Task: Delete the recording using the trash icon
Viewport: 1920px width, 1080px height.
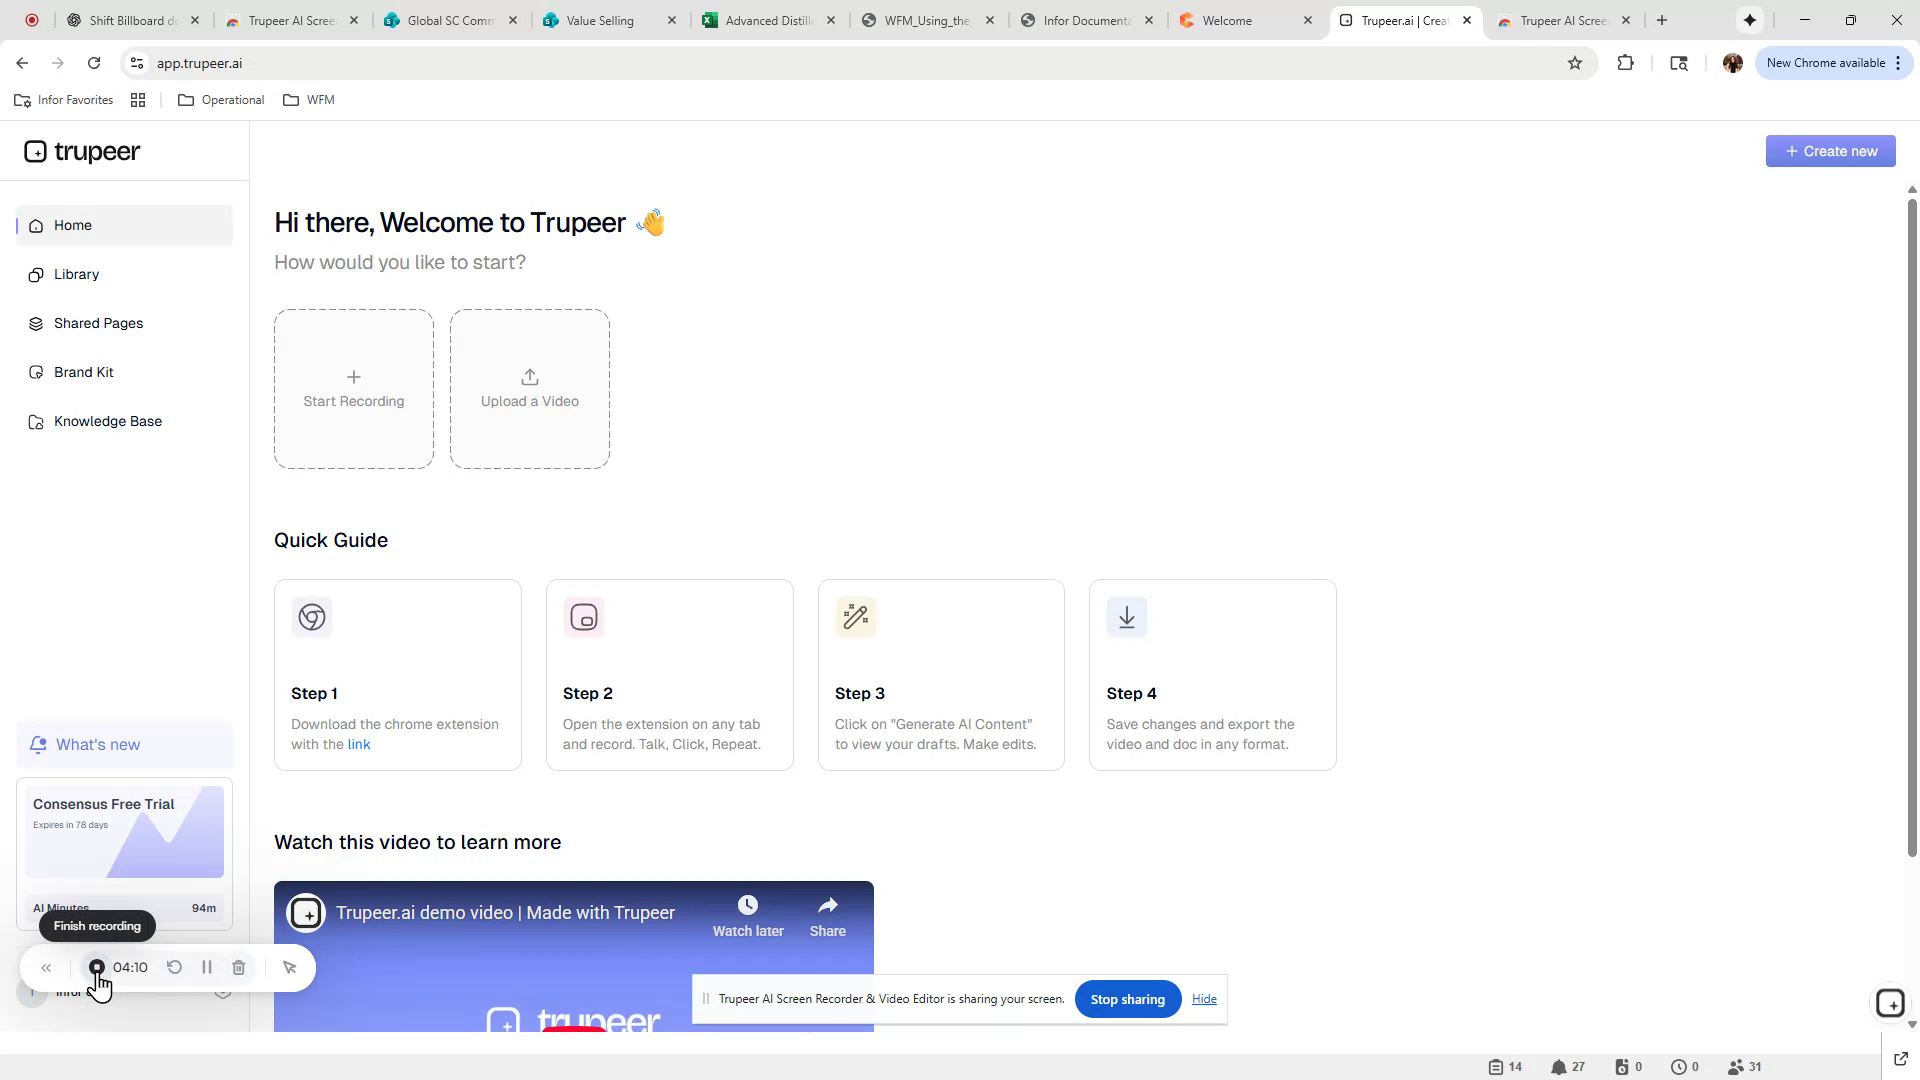Action: tap(238, 967)
